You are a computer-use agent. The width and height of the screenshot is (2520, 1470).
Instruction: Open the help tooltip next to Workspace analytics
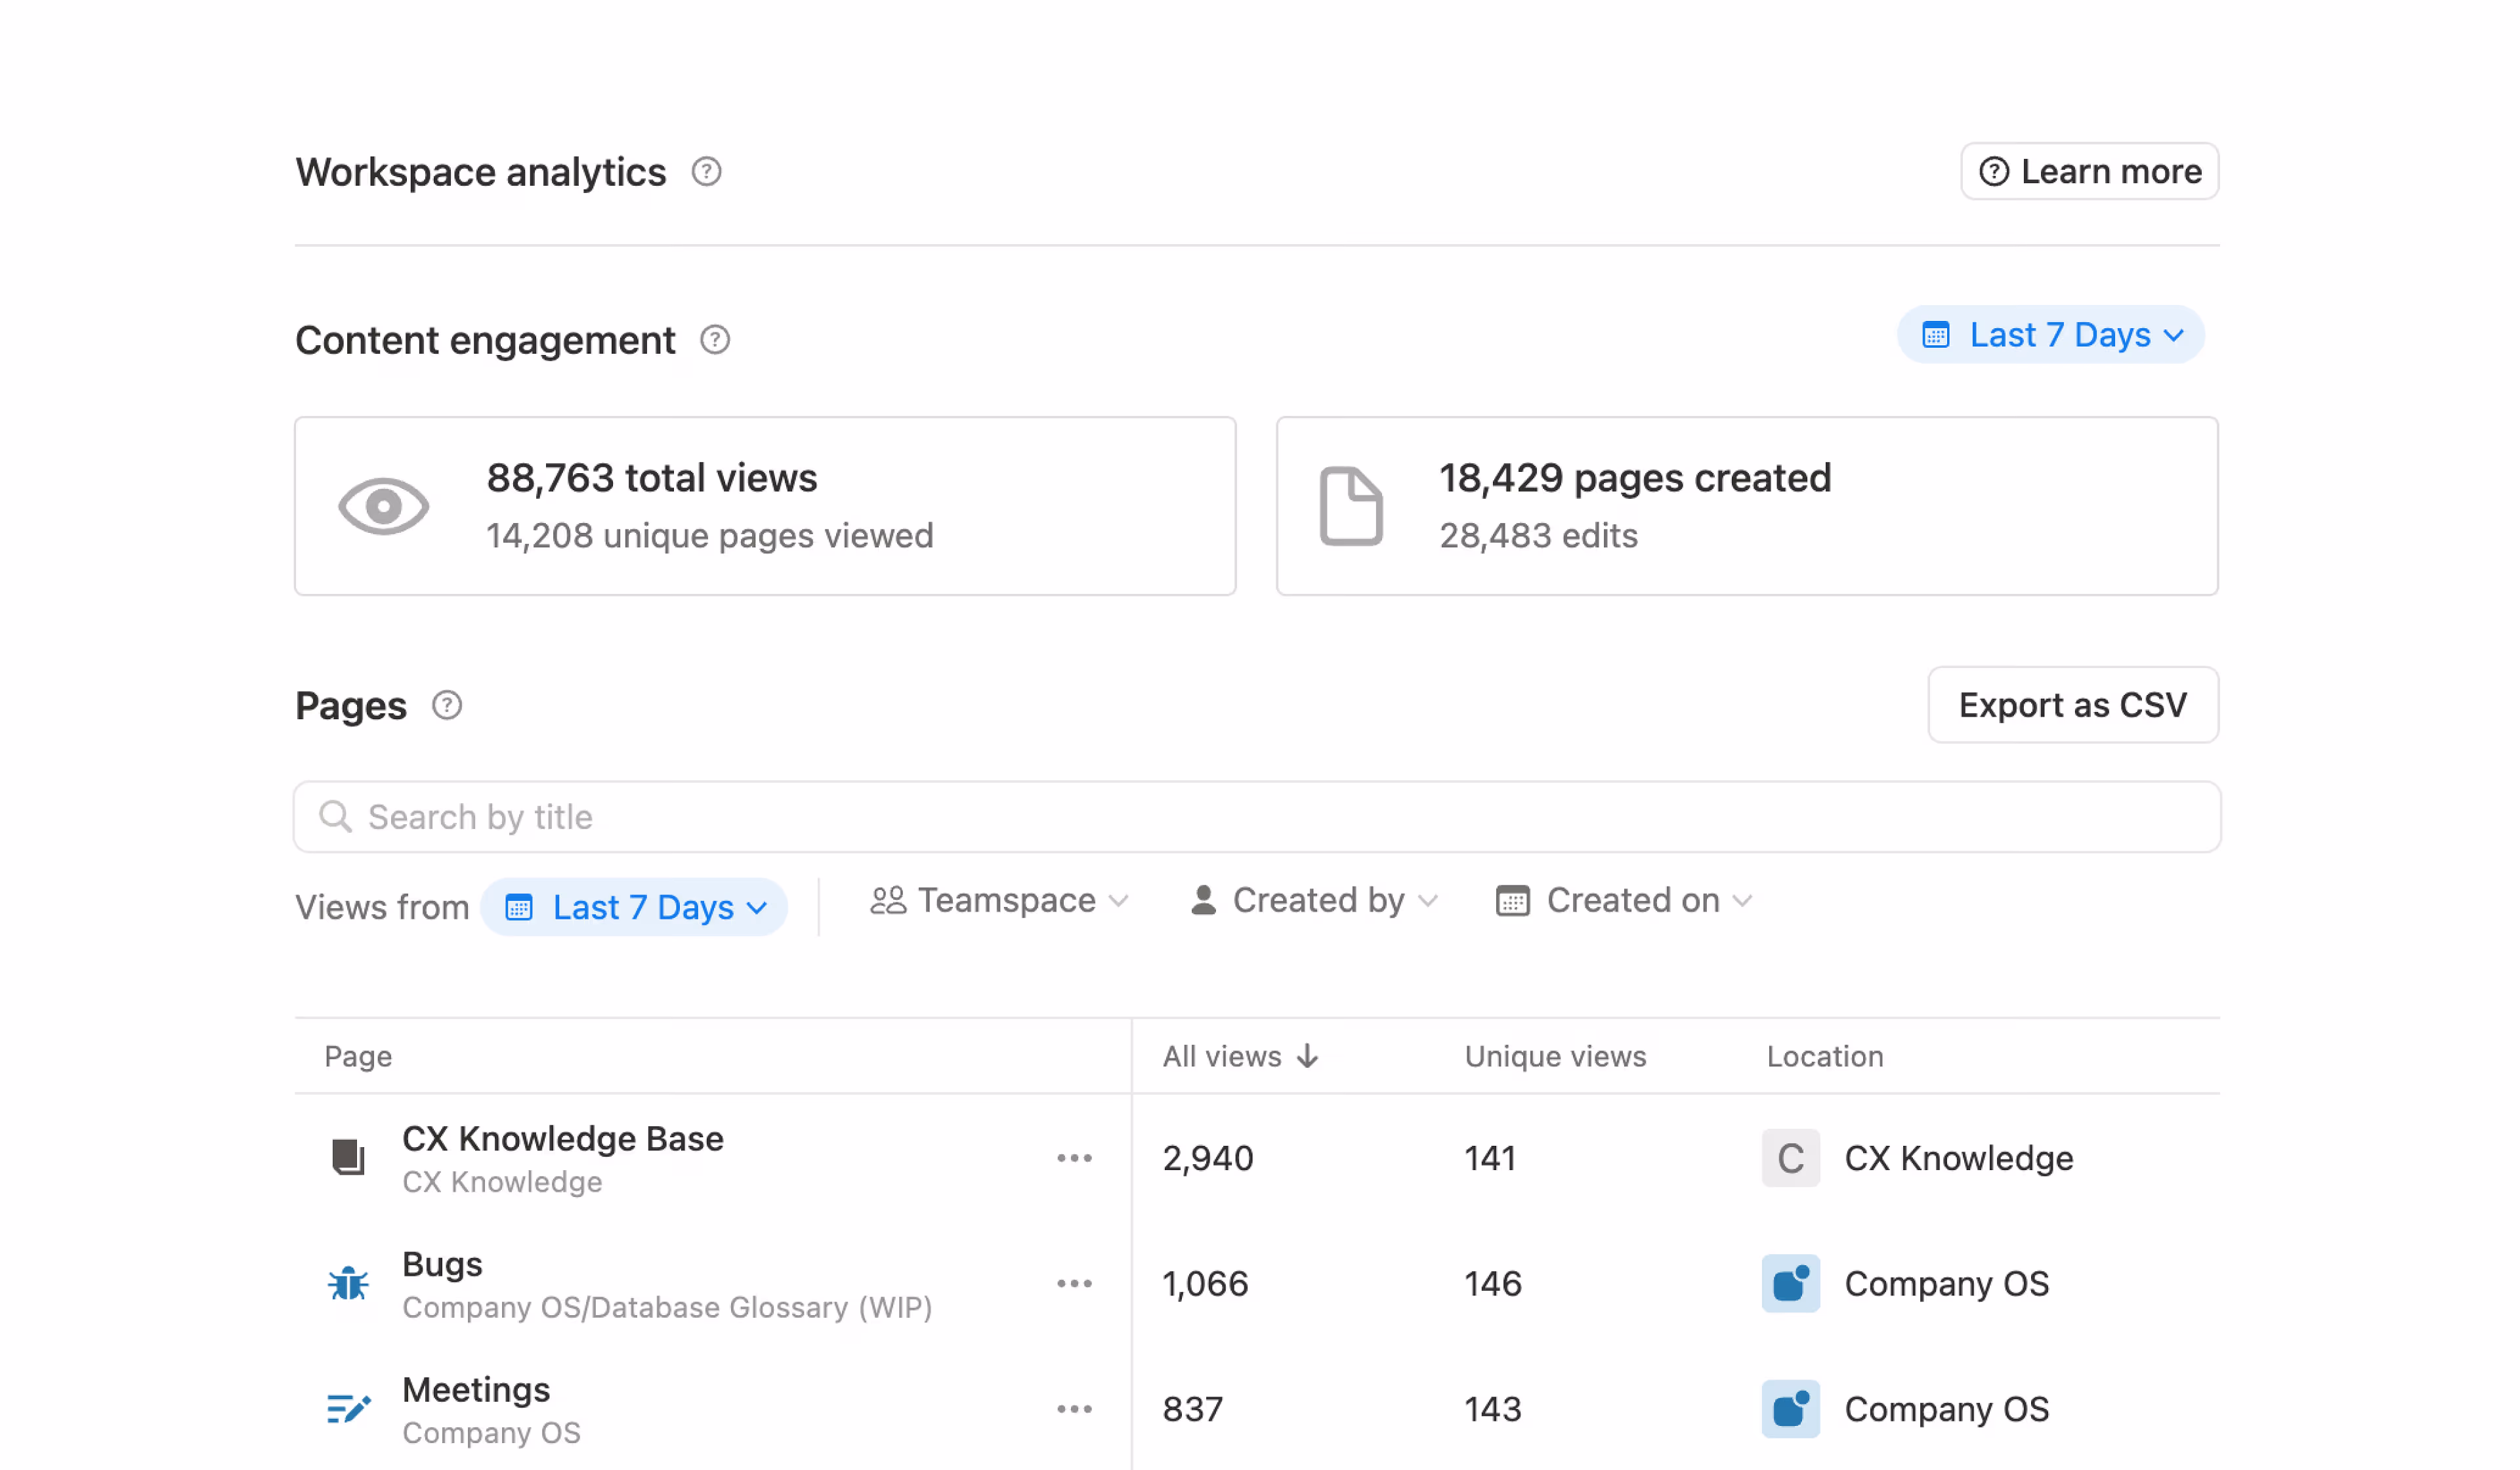707,172
